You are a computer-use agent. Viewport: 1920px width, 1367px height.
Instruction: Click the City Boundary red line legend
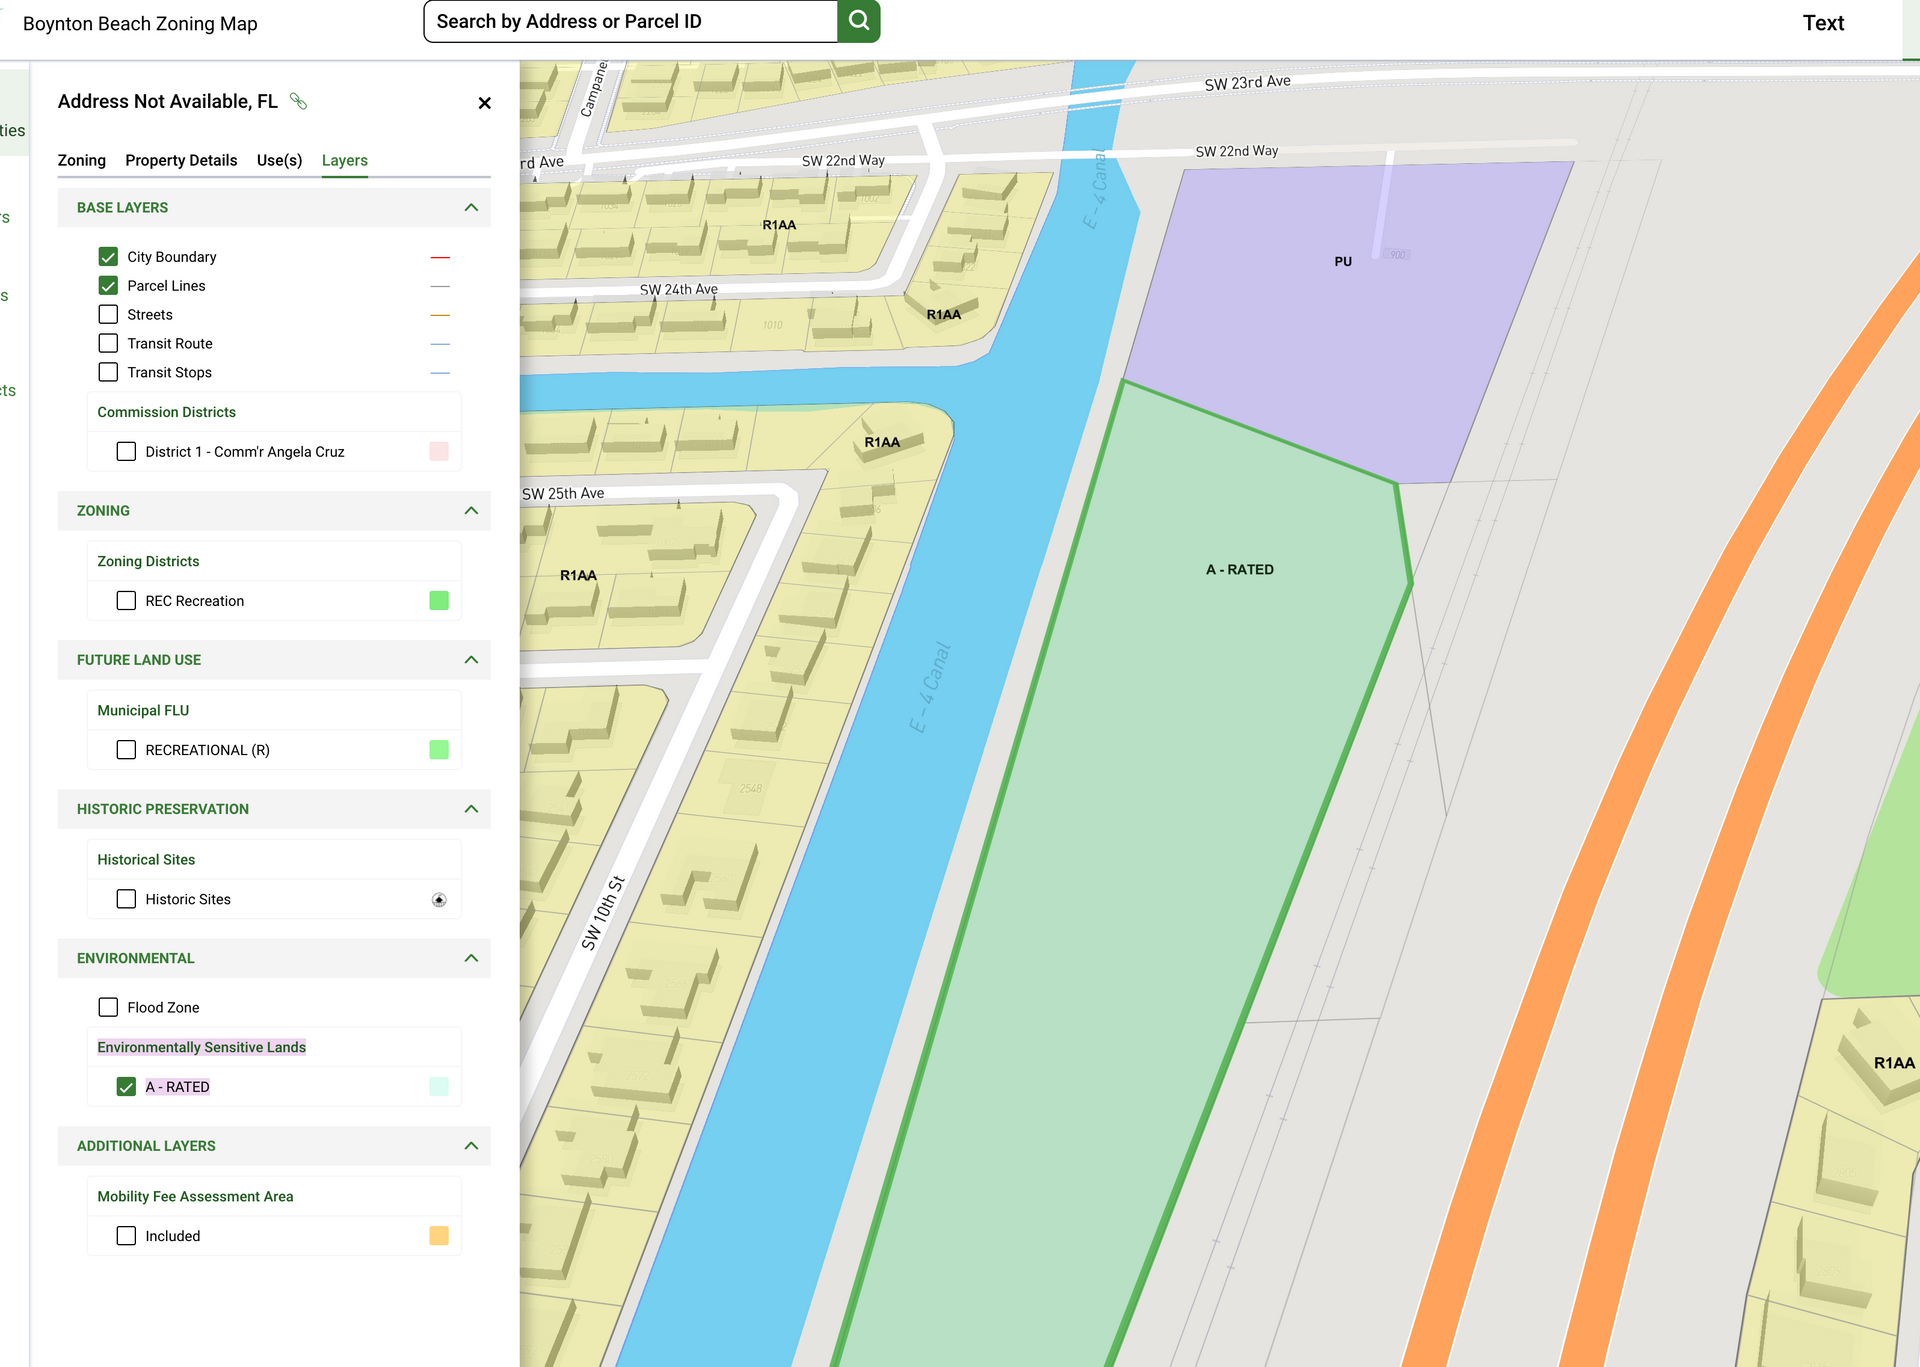click(440, 258)
